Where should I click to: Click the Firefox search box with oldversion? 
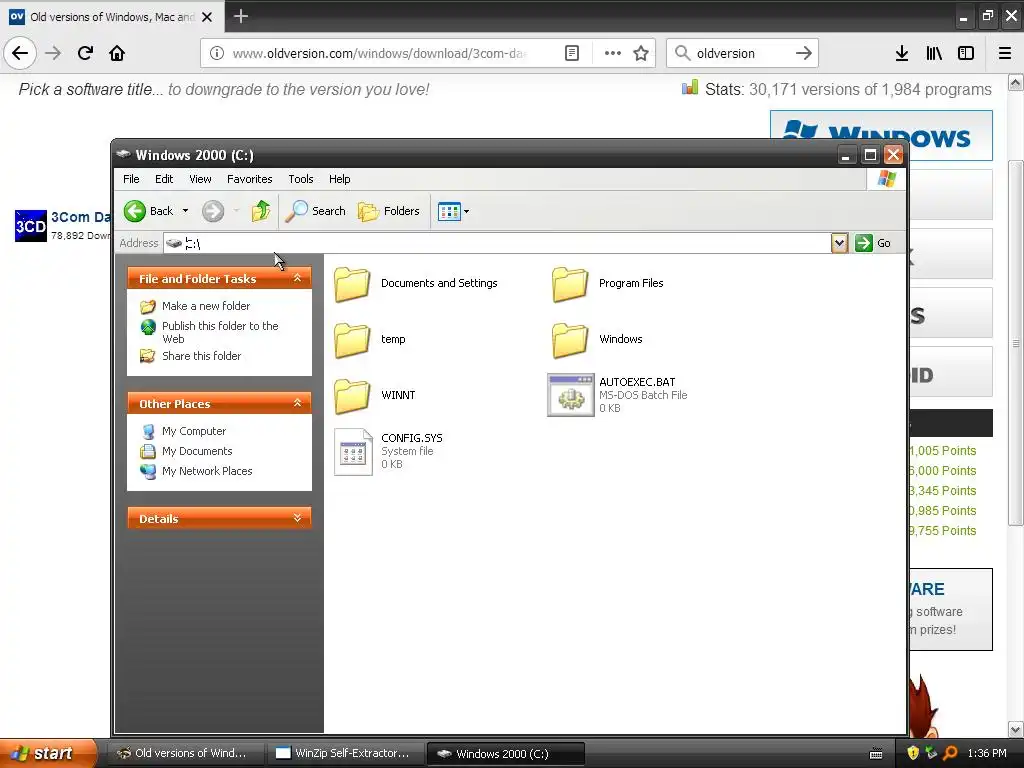pyautogui.click(x=742, y=53)
